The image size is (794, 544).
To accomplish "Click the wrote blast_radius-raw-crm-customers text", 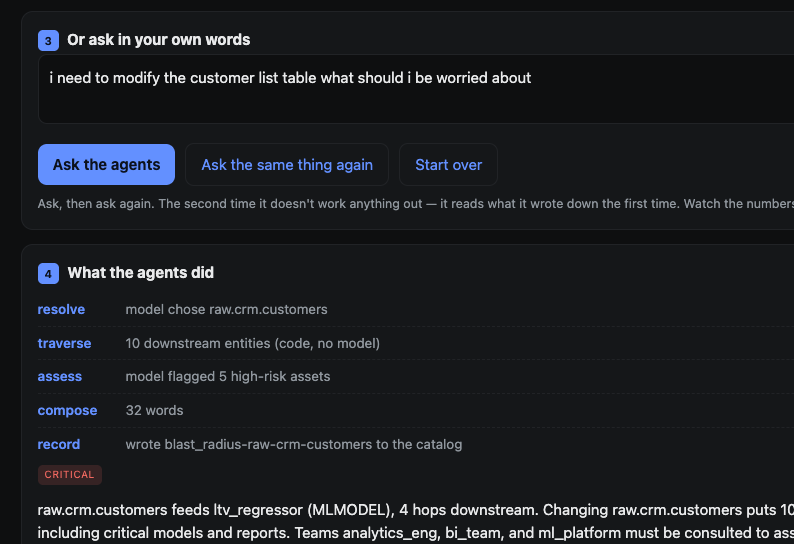I will pos(294,444).
